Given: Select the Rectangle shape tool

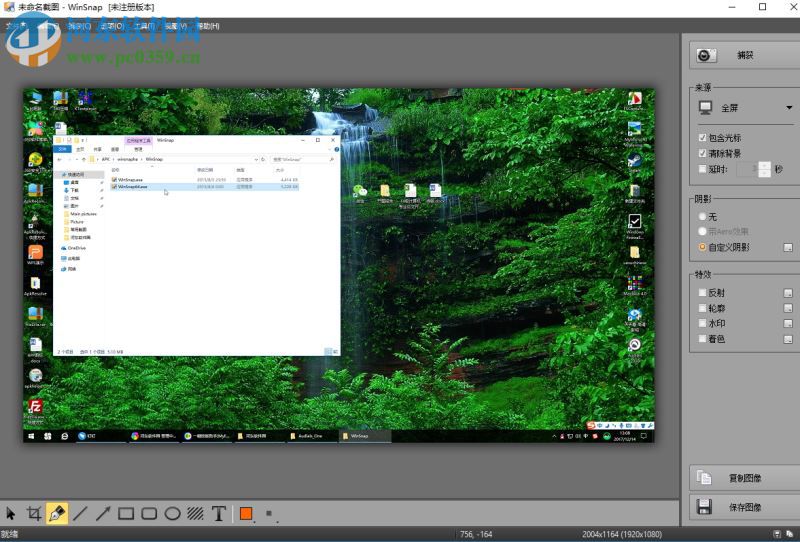Looking at the screenshot, I should [x=126, y=514].
